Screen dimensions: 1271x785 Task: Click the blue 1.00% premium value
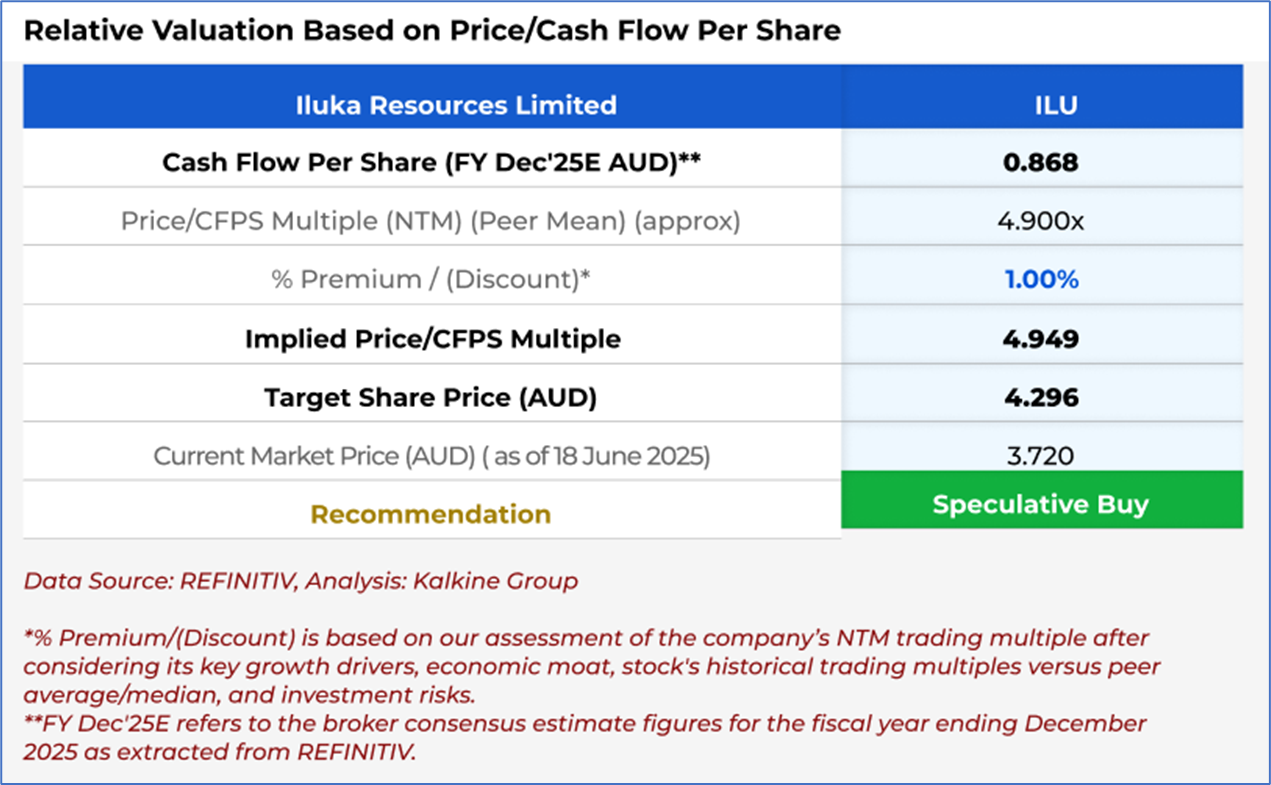click(x=1041, y=279)
